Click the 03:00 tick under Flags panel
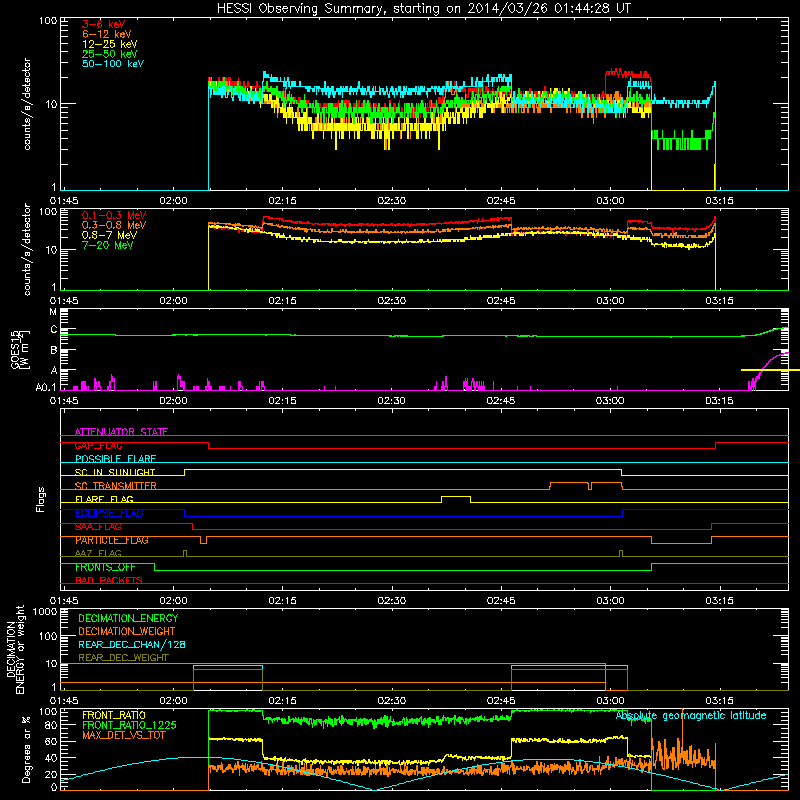This screenshot has height=800, width=800. (x=610, y=601)
